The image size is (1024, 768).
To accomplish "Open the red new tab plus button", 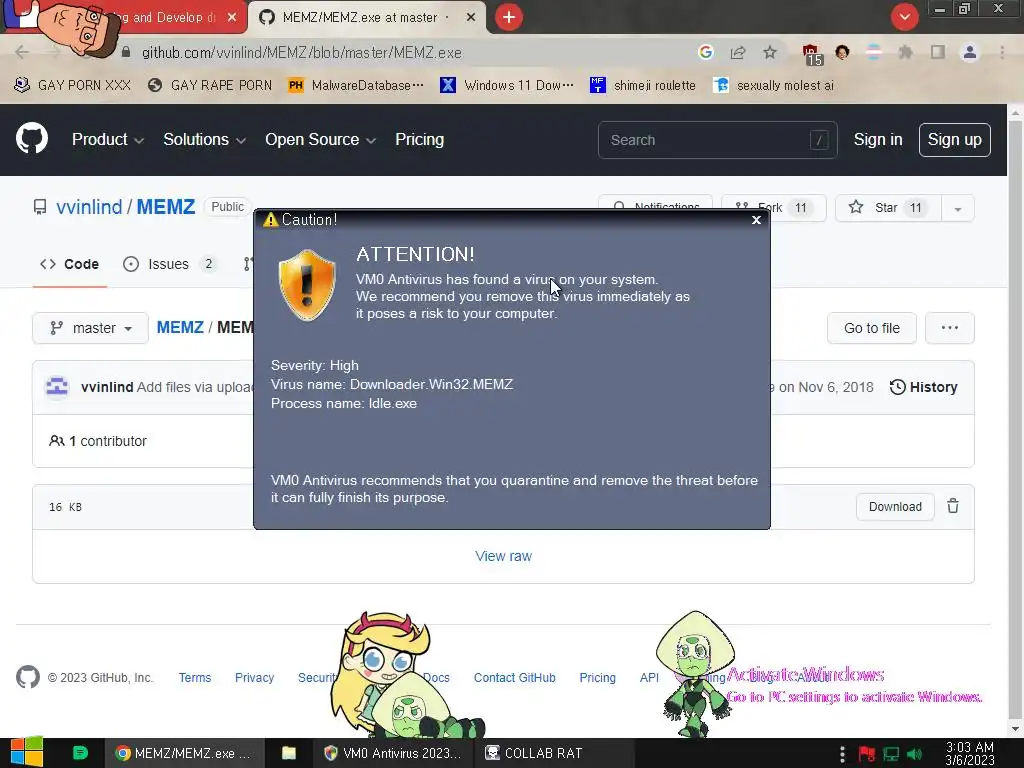I will point(509,17).
